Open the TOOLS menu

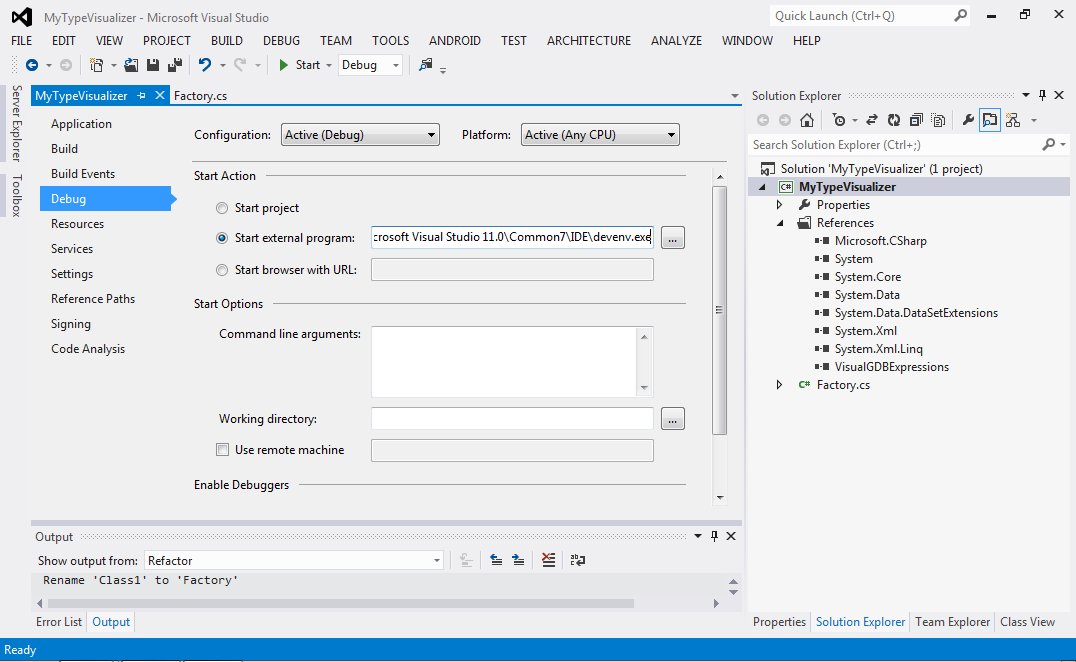(x=390, y=40)
